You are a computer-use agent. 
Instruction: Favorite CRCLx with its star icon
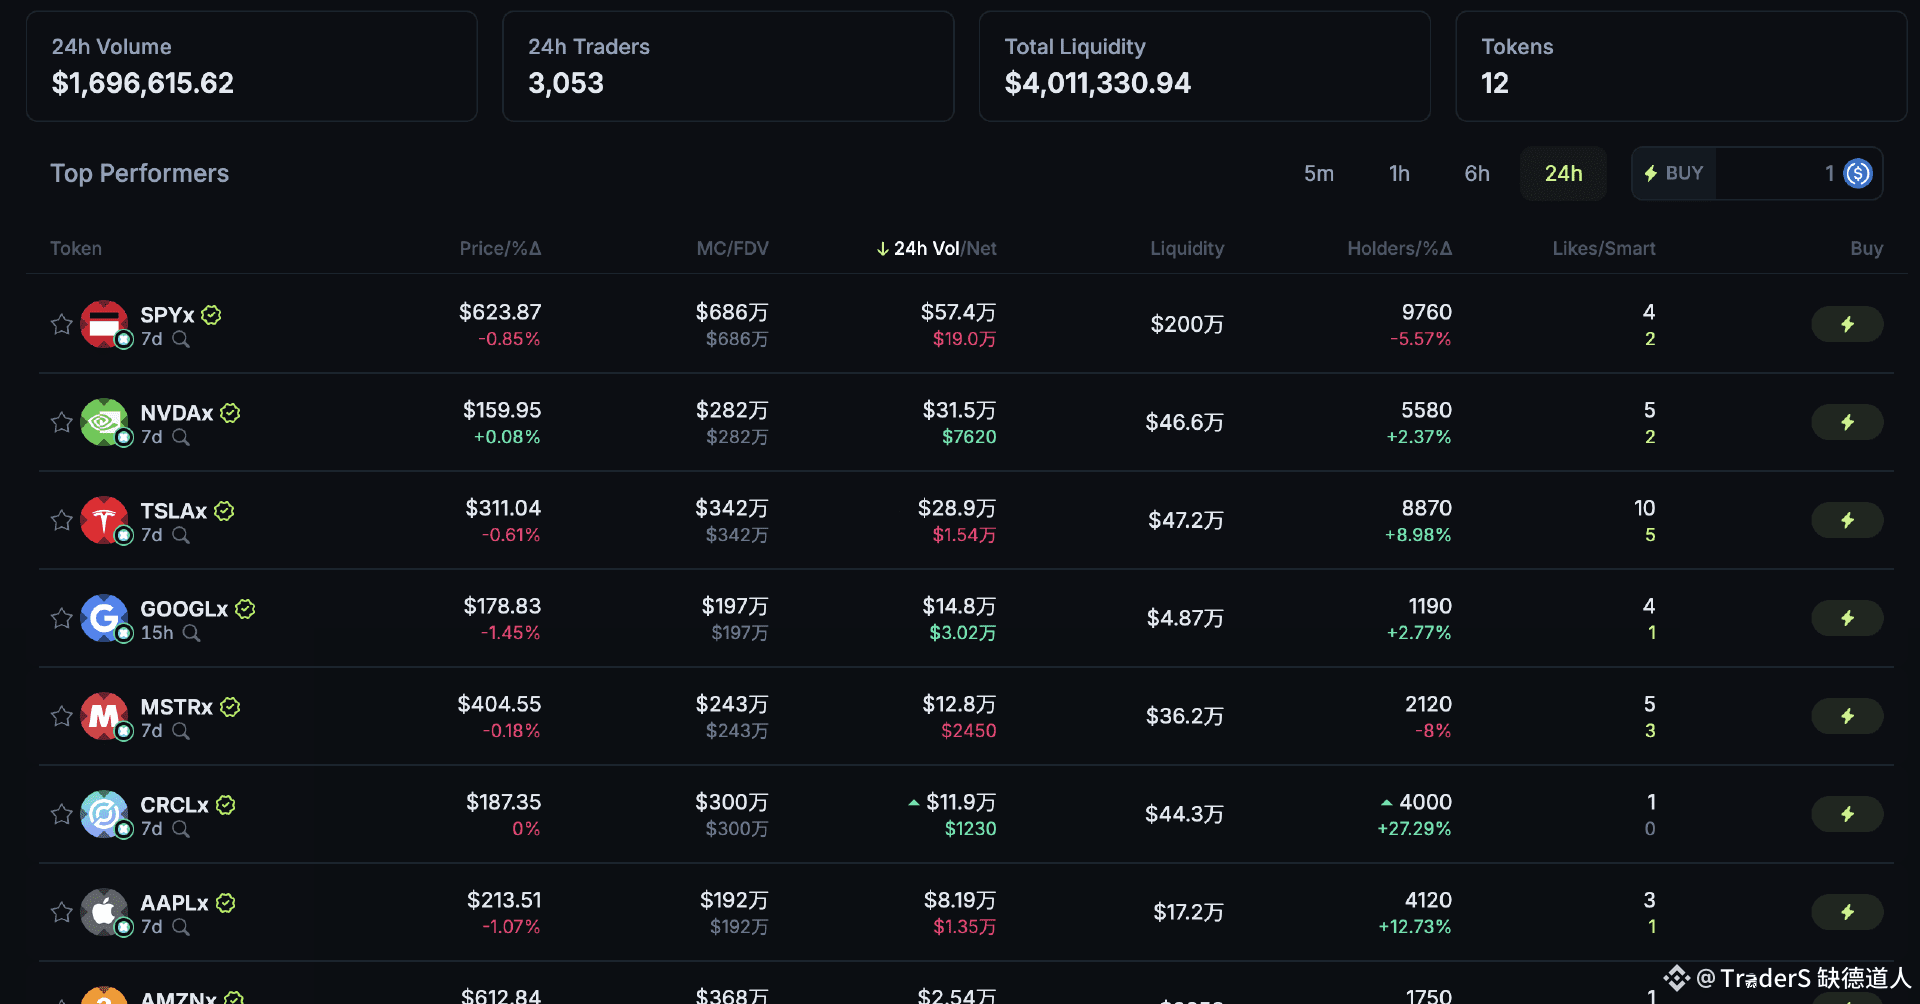click(62, 814)
